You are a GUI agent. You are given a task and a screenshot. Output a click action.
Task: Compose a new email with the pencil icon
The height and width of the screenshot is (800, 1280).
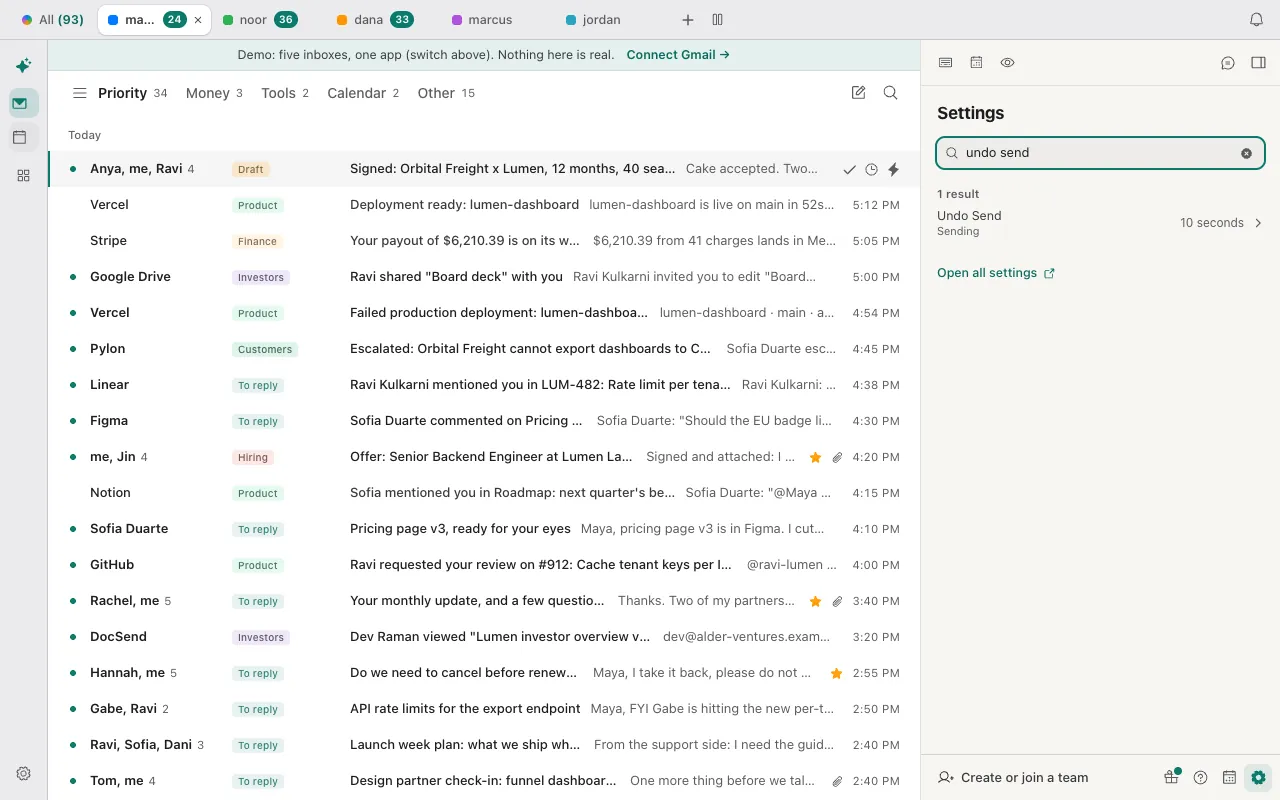click(x=858, y=93)
